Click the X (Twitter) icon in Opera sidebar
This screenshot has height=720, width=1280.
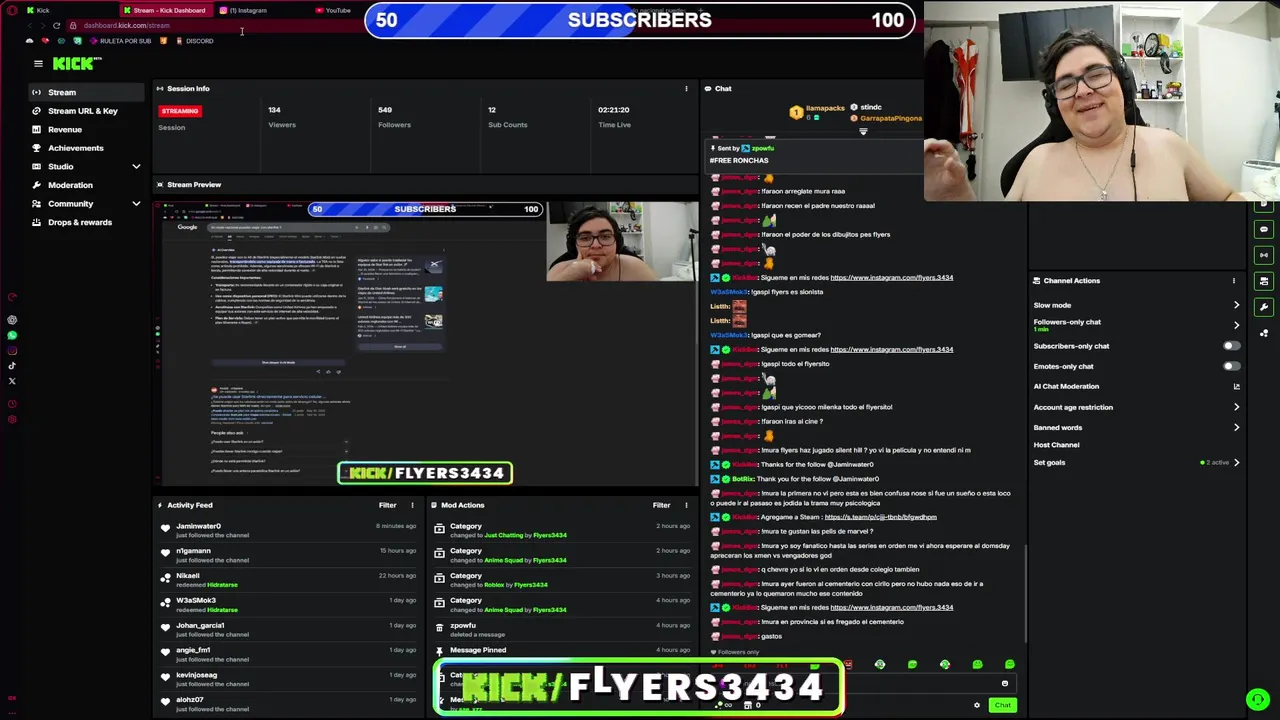[12, 381]
